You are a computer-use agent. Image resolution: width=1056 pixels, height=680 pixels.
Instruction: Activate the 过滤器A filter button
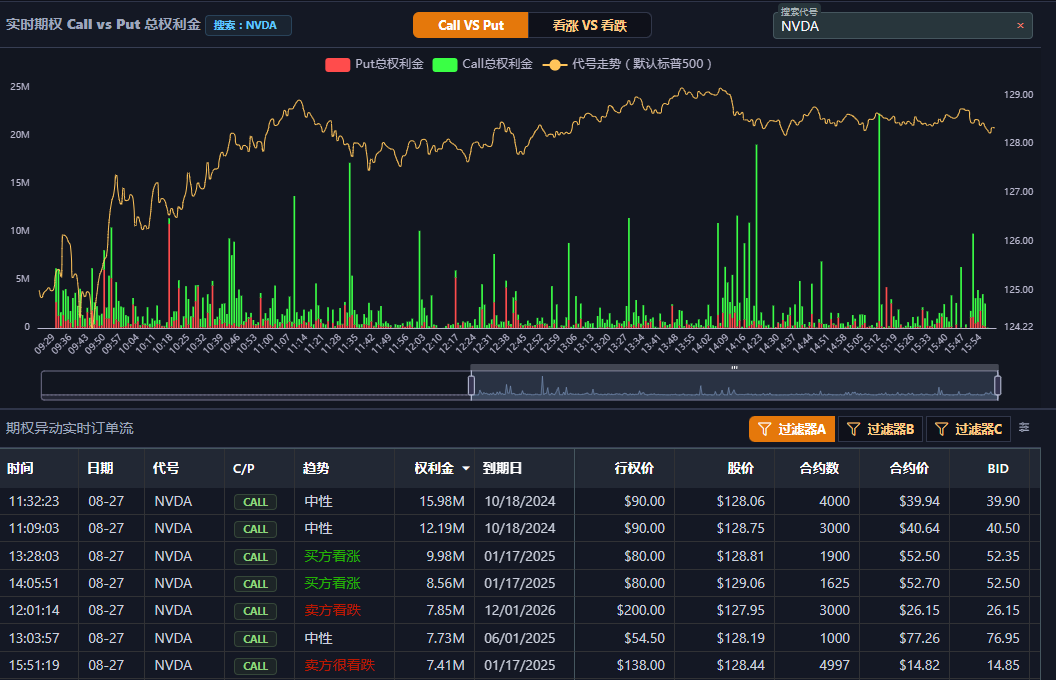792,429
